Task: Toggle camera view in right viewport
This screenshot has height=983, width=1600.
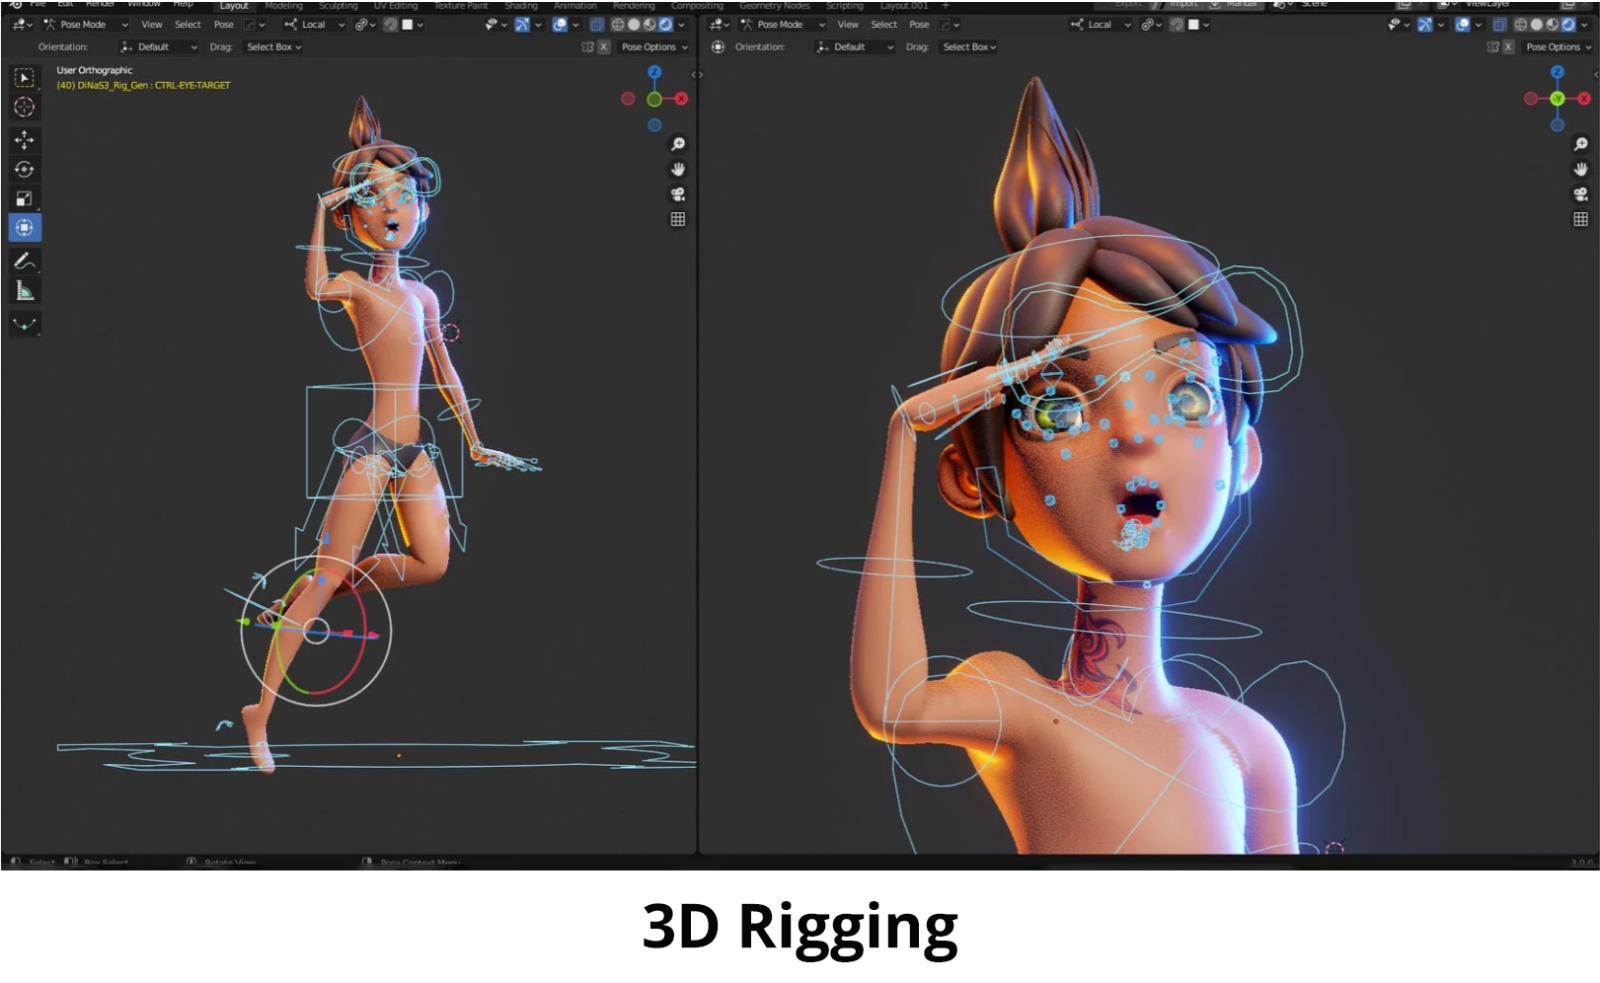Action: pos(1581,194)
